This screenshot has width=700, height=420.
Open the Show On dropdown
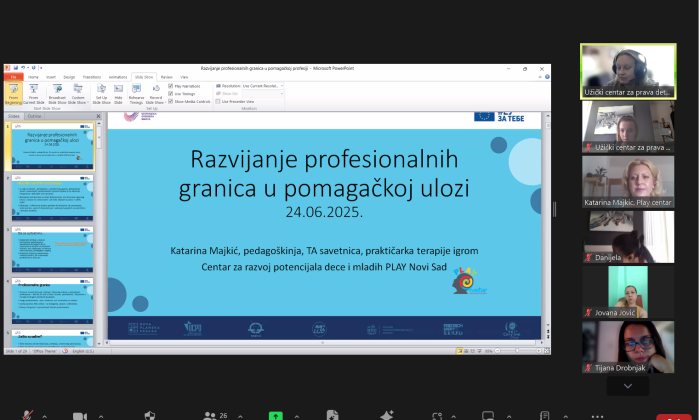point(262,94)
